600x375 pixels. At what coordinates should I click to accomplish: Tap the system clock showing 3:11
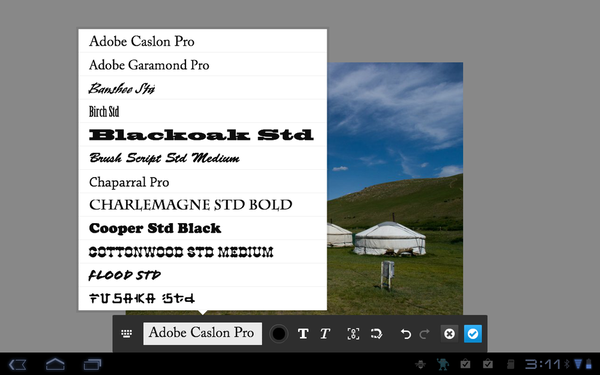pyautogui.click(x=542, y=364)
